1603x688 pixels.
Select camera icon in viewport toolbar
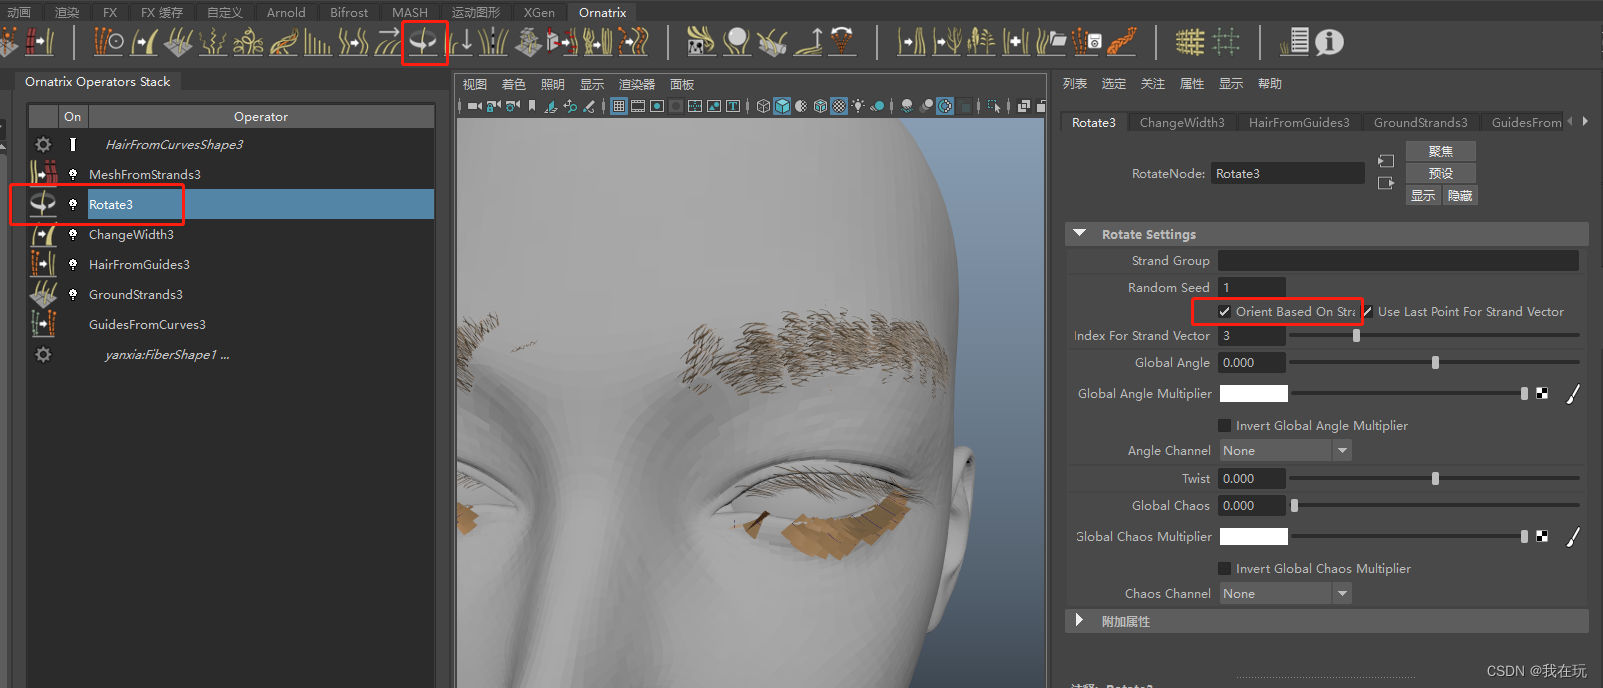(x=474, y=106)
